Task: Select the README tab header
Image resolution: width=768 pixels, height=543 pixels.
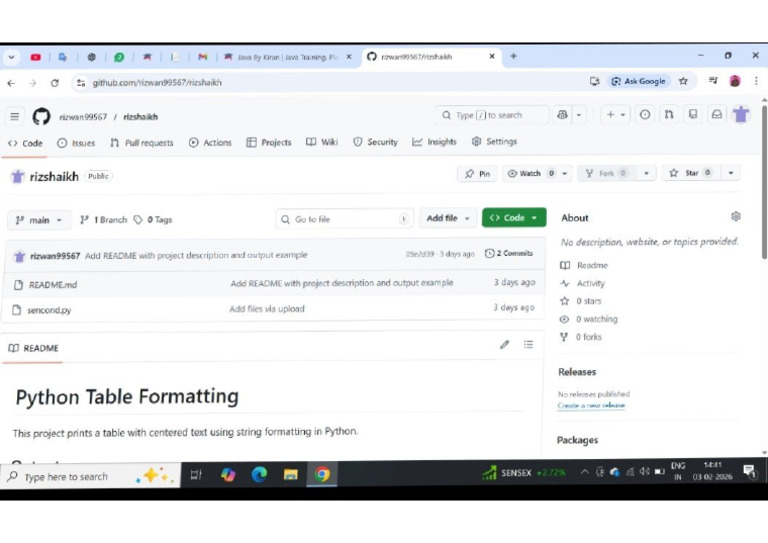Action: click(33, 348)
